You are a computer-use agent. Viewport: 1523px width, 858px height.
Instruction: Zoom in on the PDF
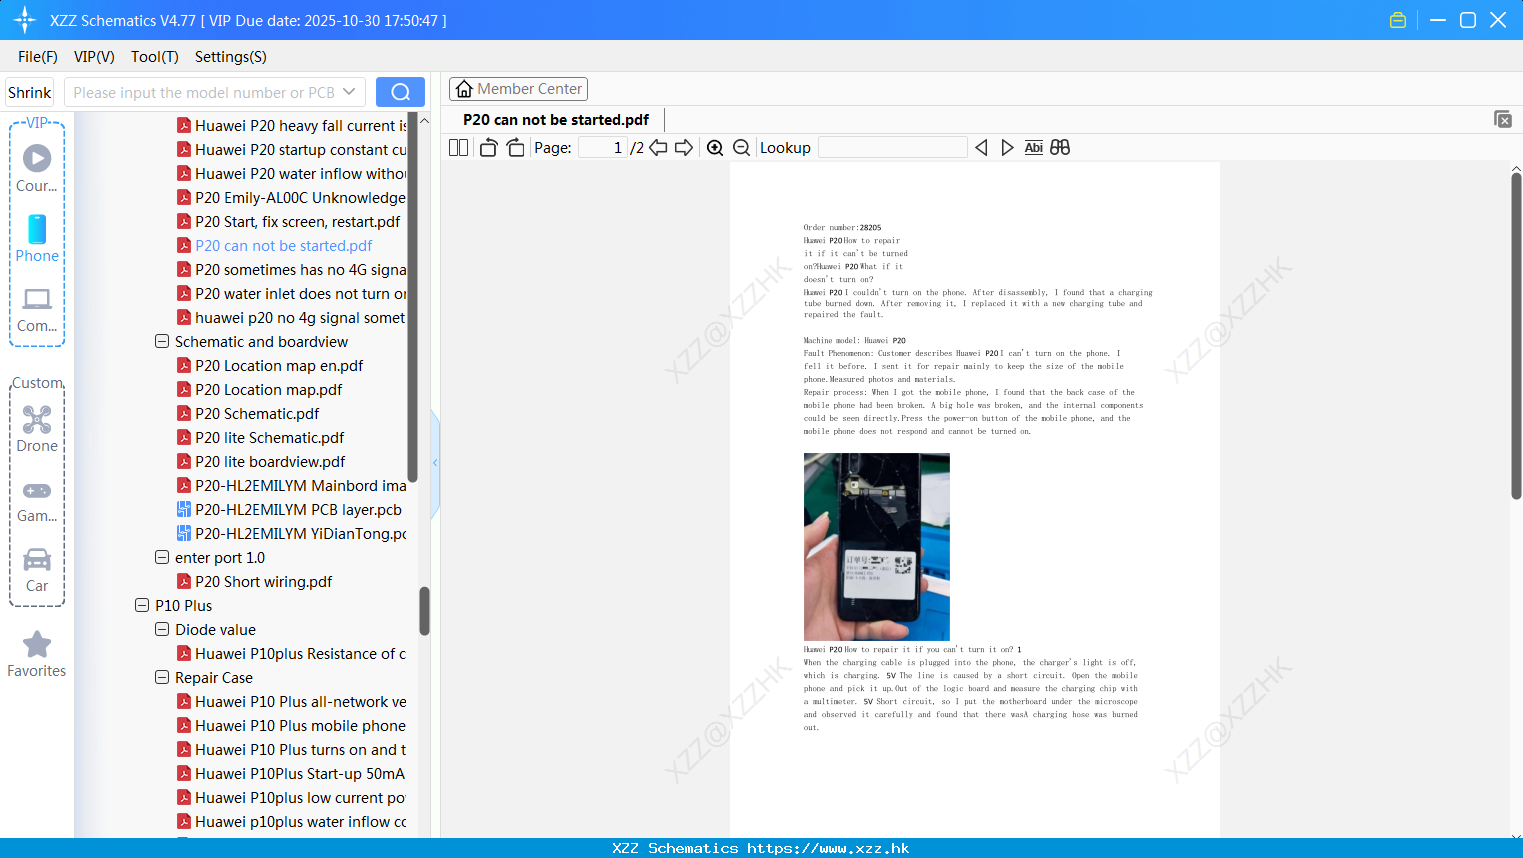click(715, 147)
